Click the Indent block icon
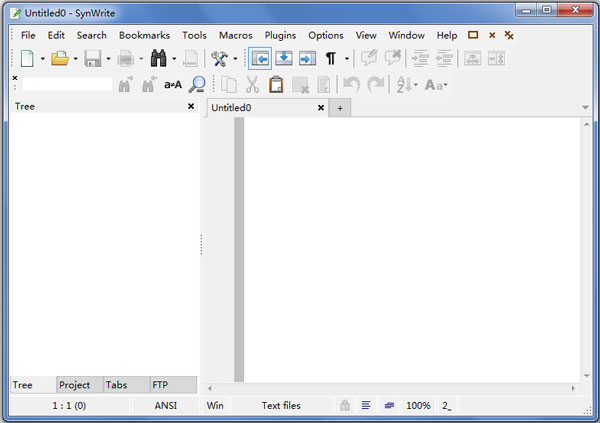Viewport: 600px width, 423px height. [420, 59]
